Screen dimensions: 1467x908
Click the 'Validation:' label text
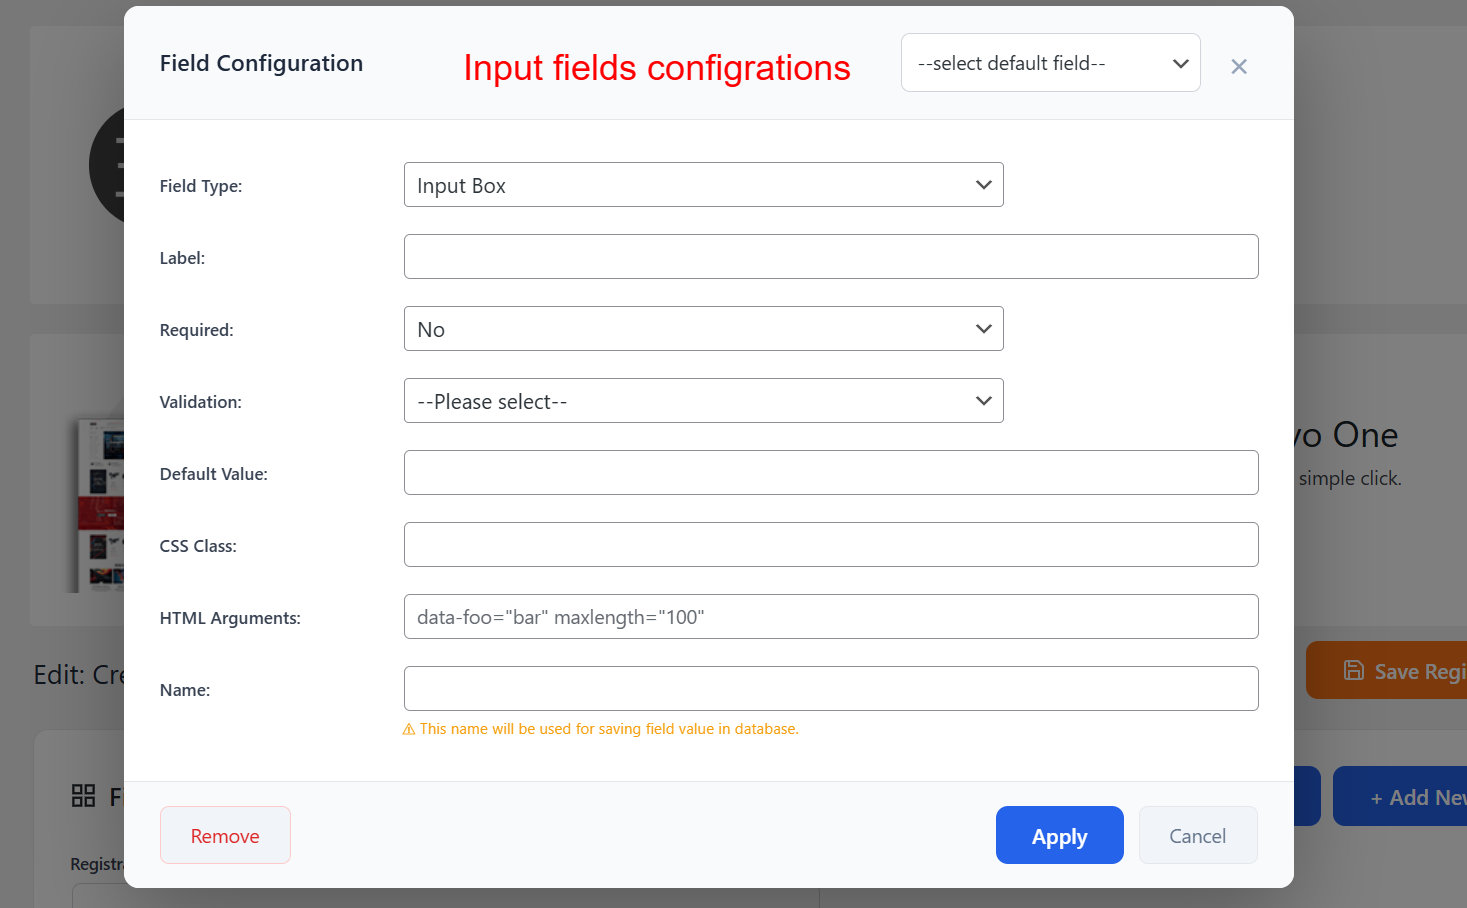(x=201, y=402)
